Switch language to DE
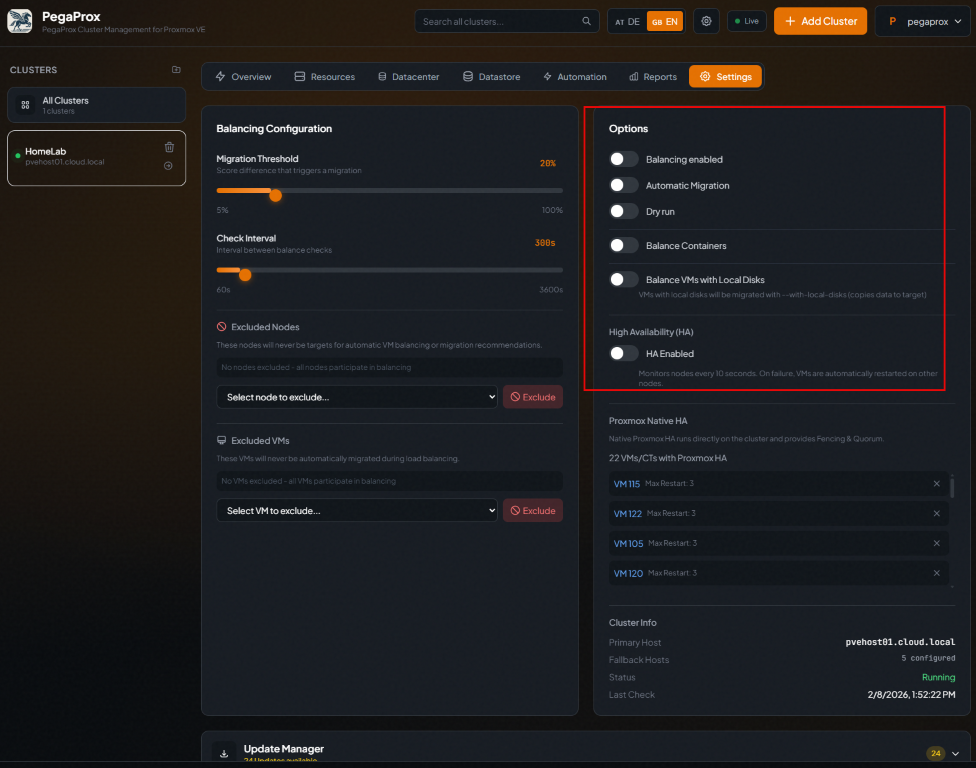This screenshot has width=976, height=768. (627, 21)
